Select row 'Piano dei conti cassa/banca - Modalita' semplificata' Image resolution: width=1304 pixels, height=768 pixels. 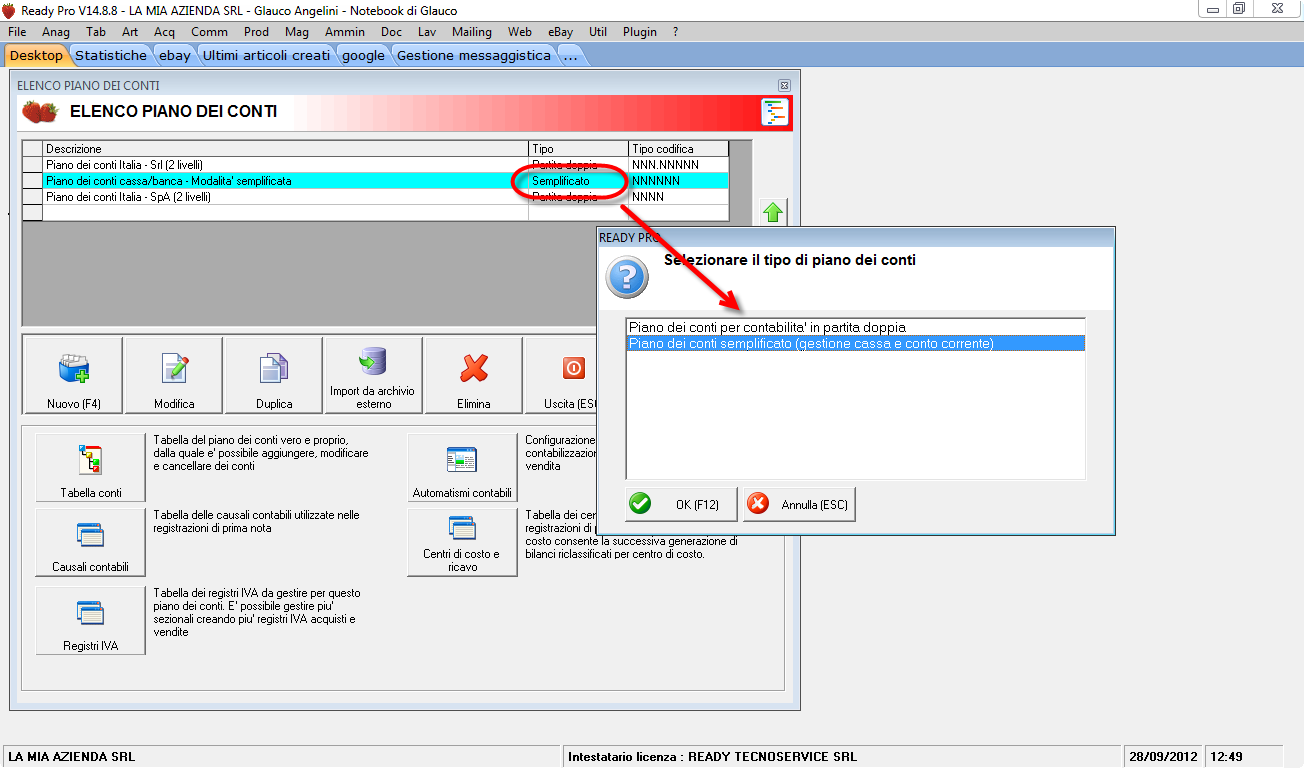375,180
